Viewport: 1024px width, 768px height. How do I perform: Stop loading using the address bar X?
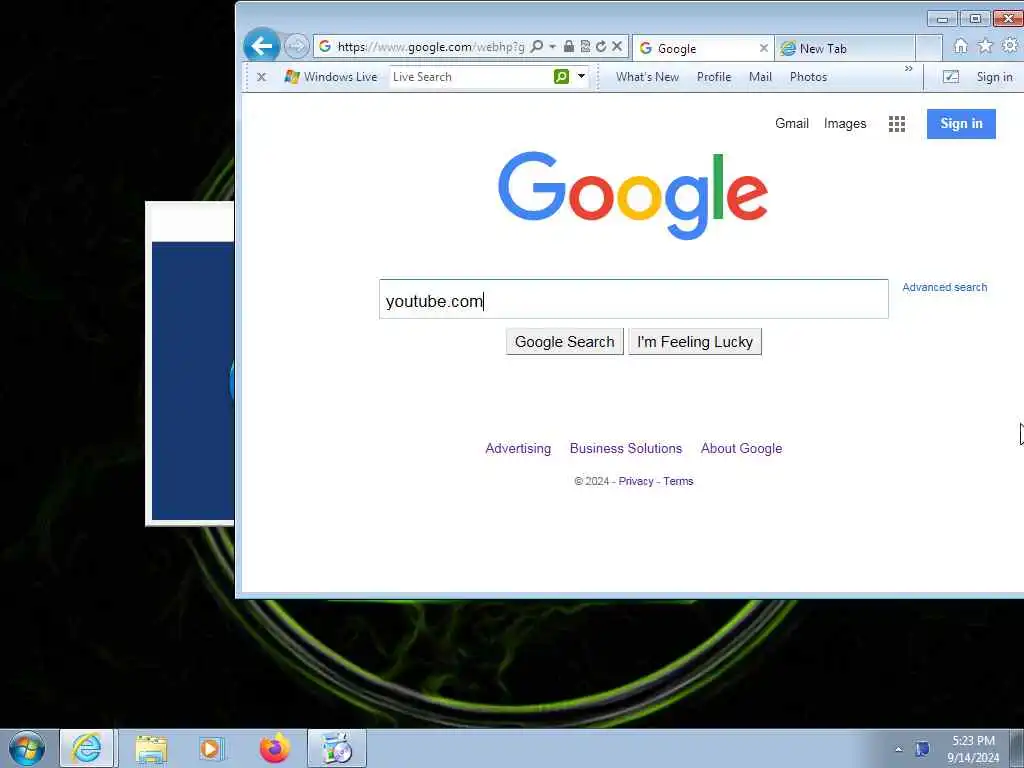pyautogui.click(x=616, y=46)
